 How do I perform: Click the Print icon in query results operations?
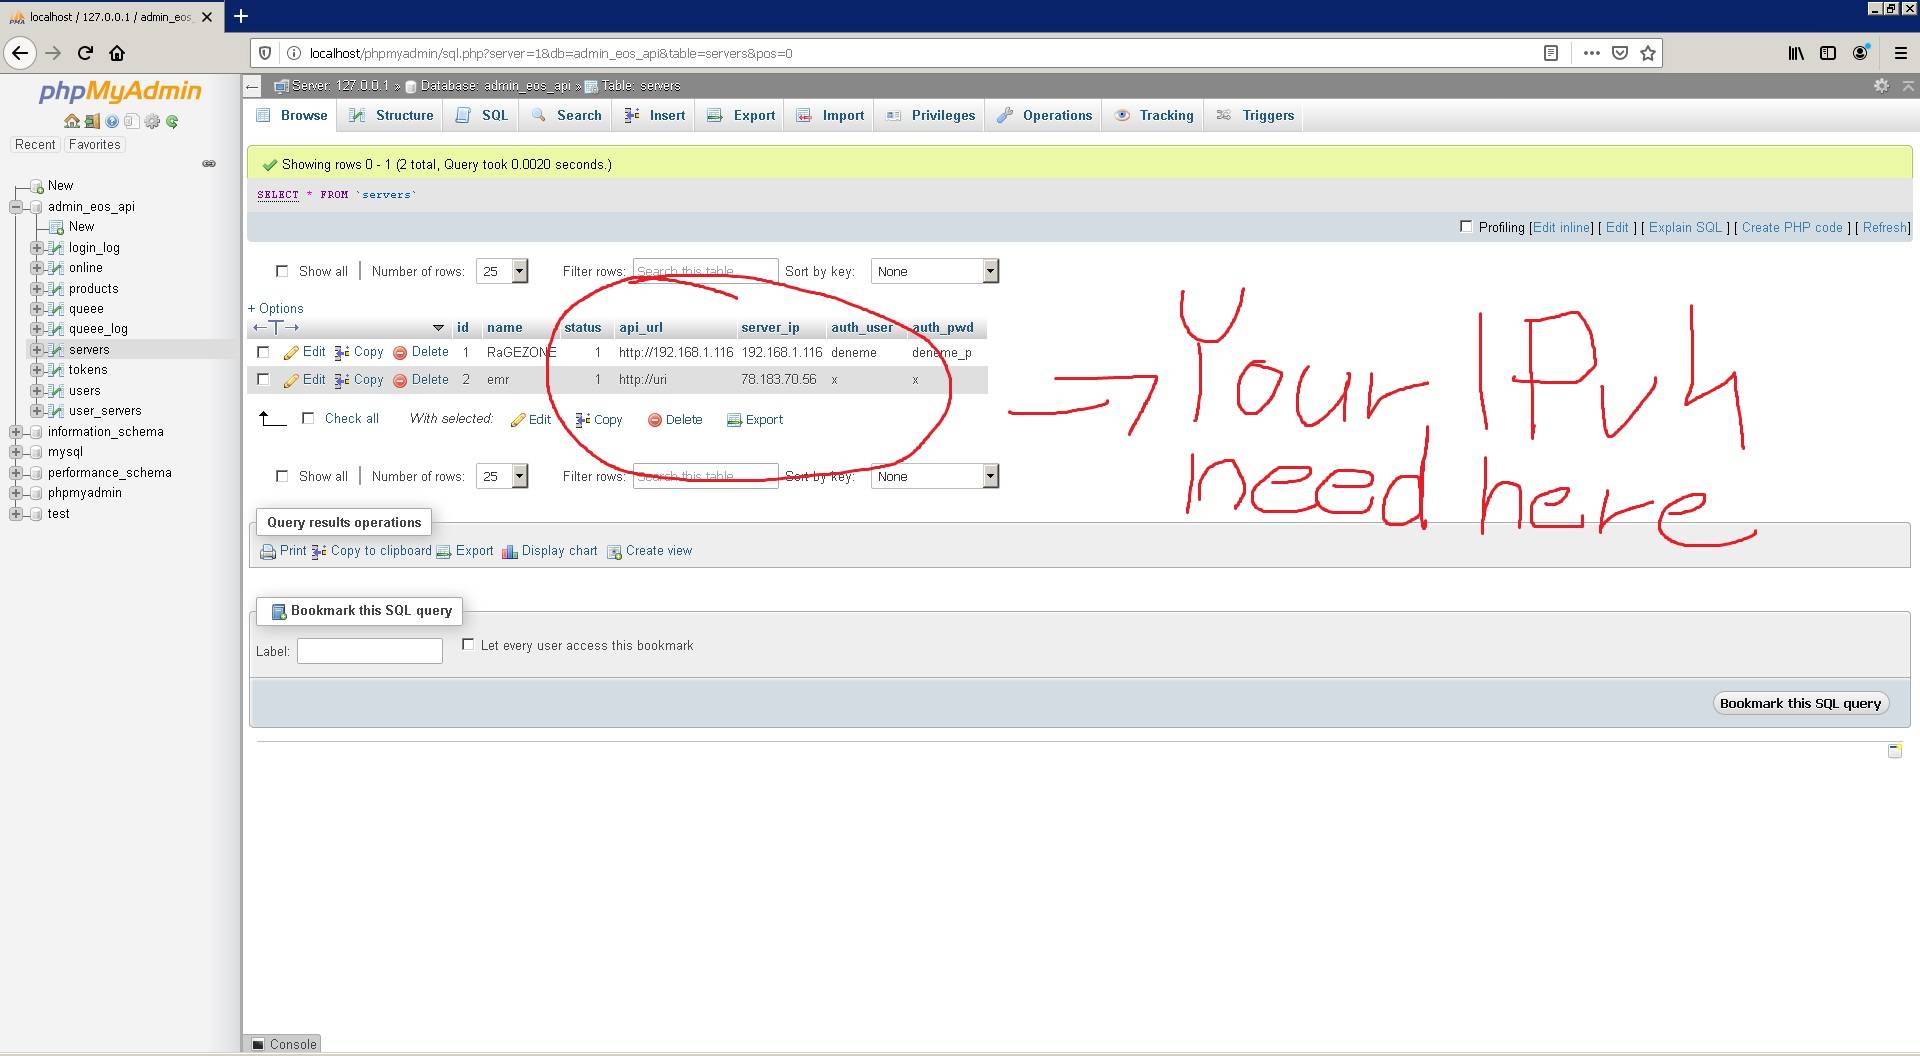click(268, 552)
